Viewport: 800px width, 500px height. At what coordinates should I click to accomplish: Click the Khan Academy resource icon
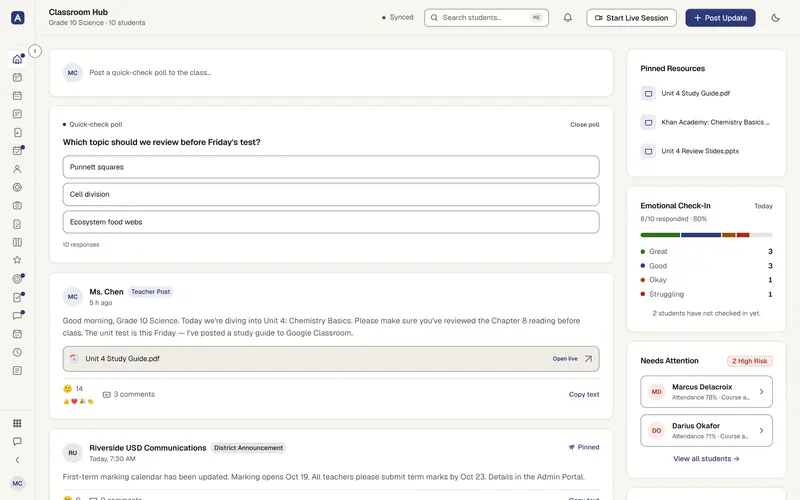tap(648, 122)
